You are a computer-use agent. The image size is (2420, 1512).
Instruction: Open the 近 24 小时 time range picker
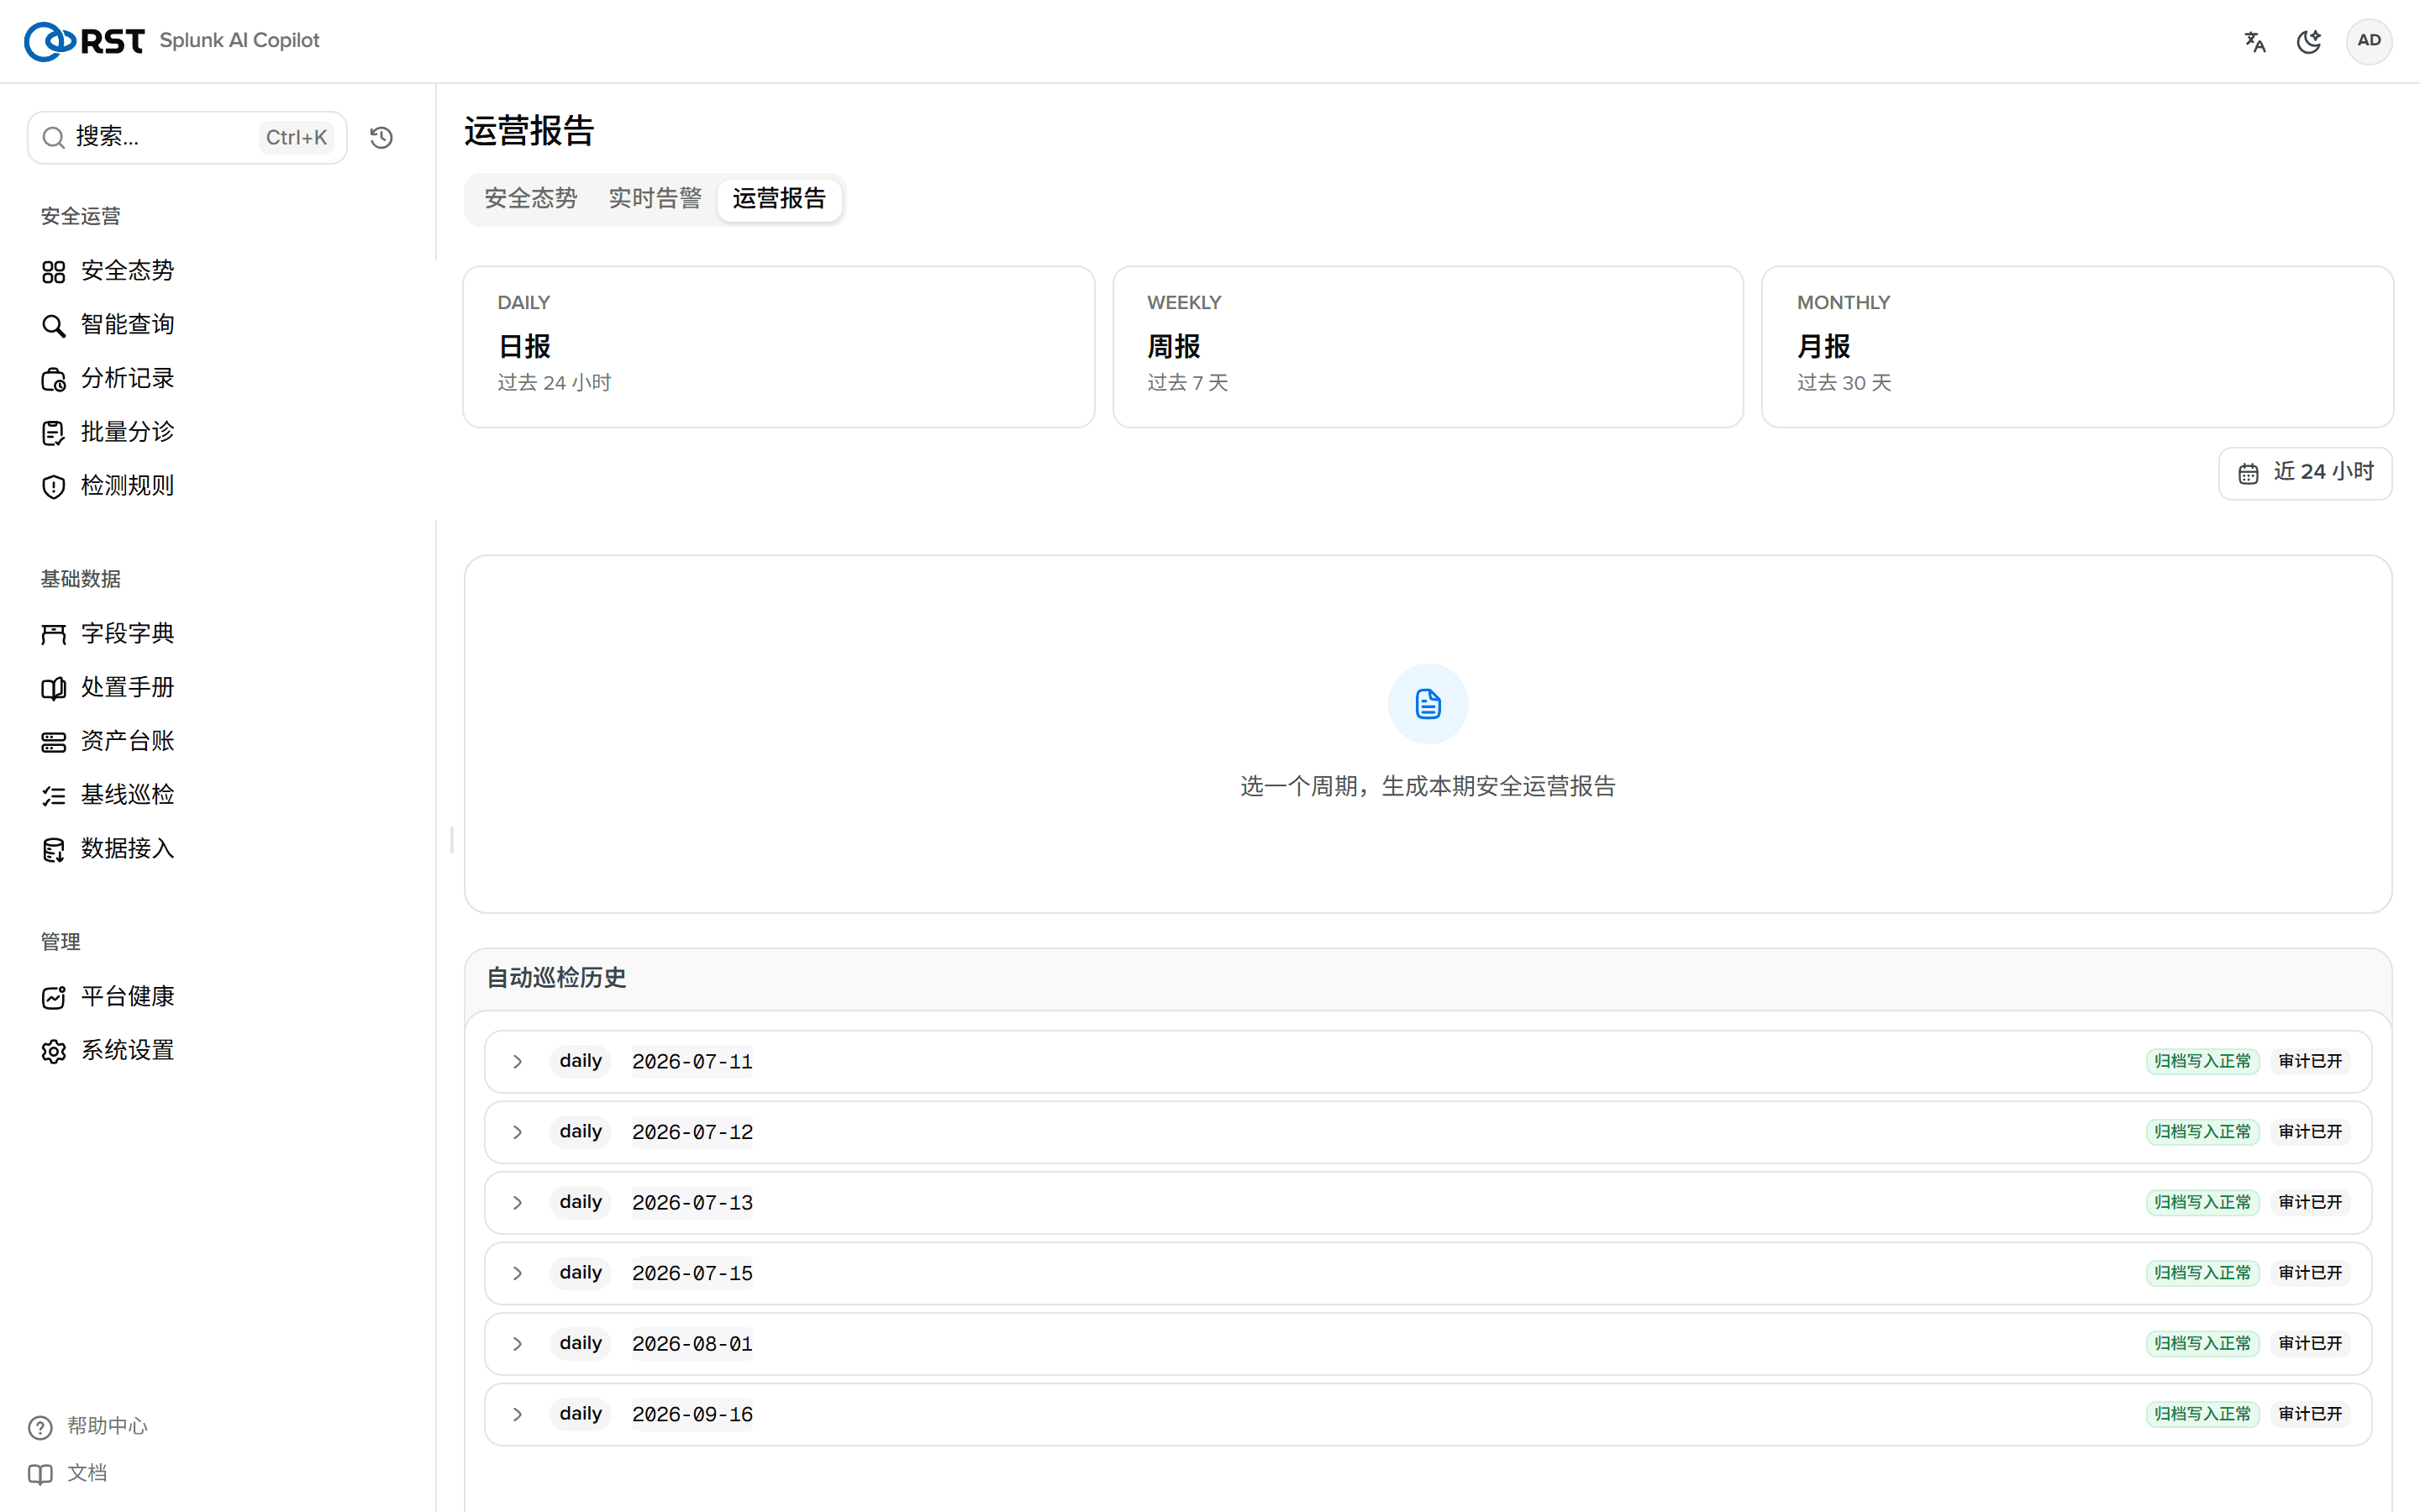[2305, 473]
